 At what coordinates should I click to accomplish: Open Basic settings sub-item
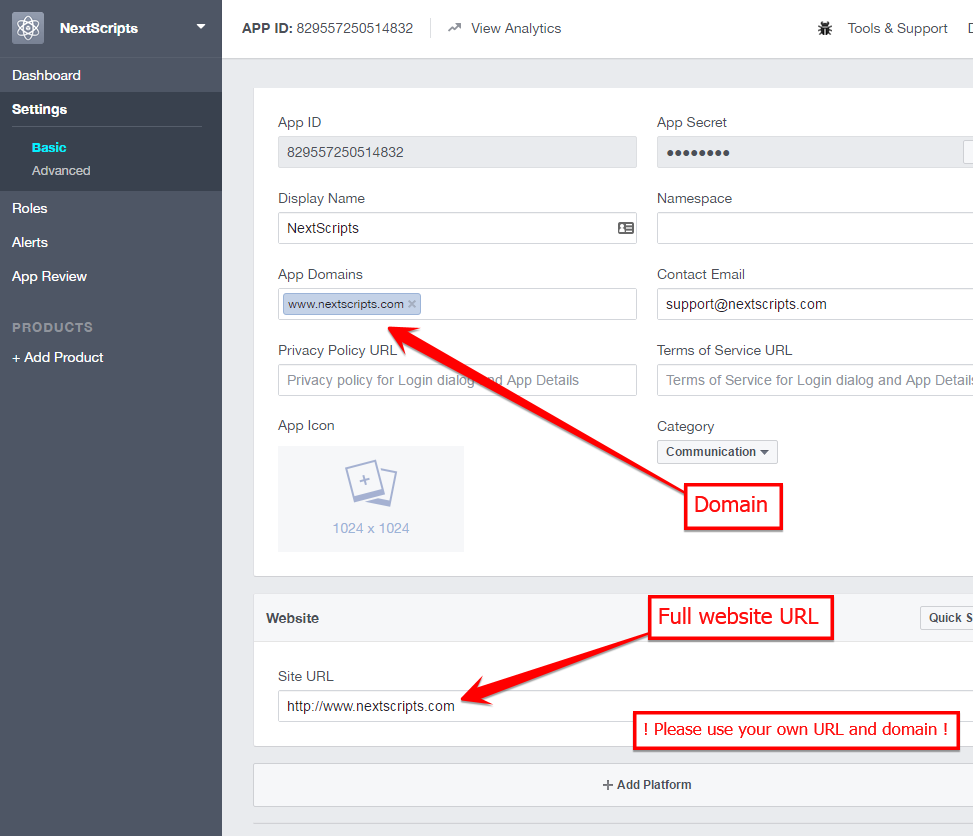pyautogui.click(x=49, y=148)
